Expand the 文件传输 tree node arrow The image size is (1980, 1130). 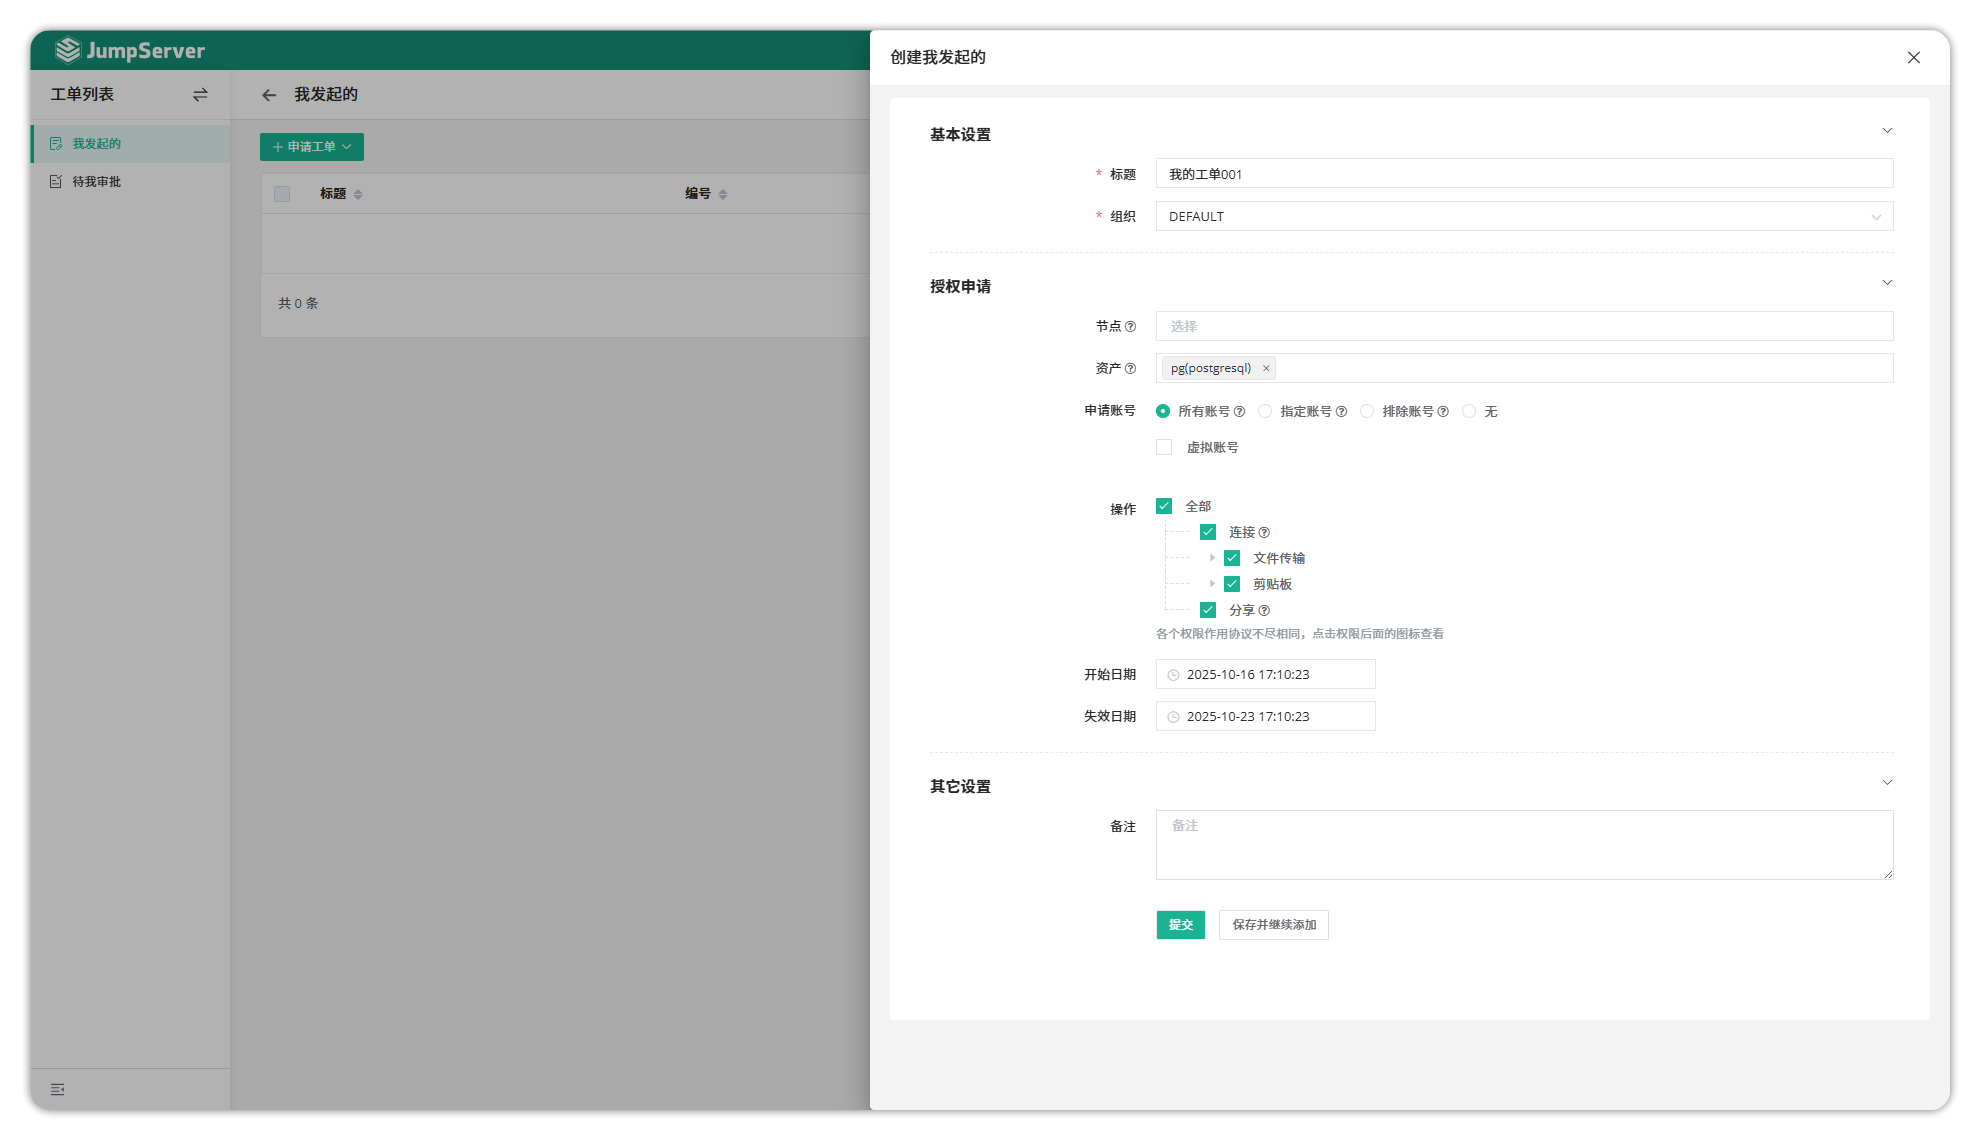[x=1212, y=559]
